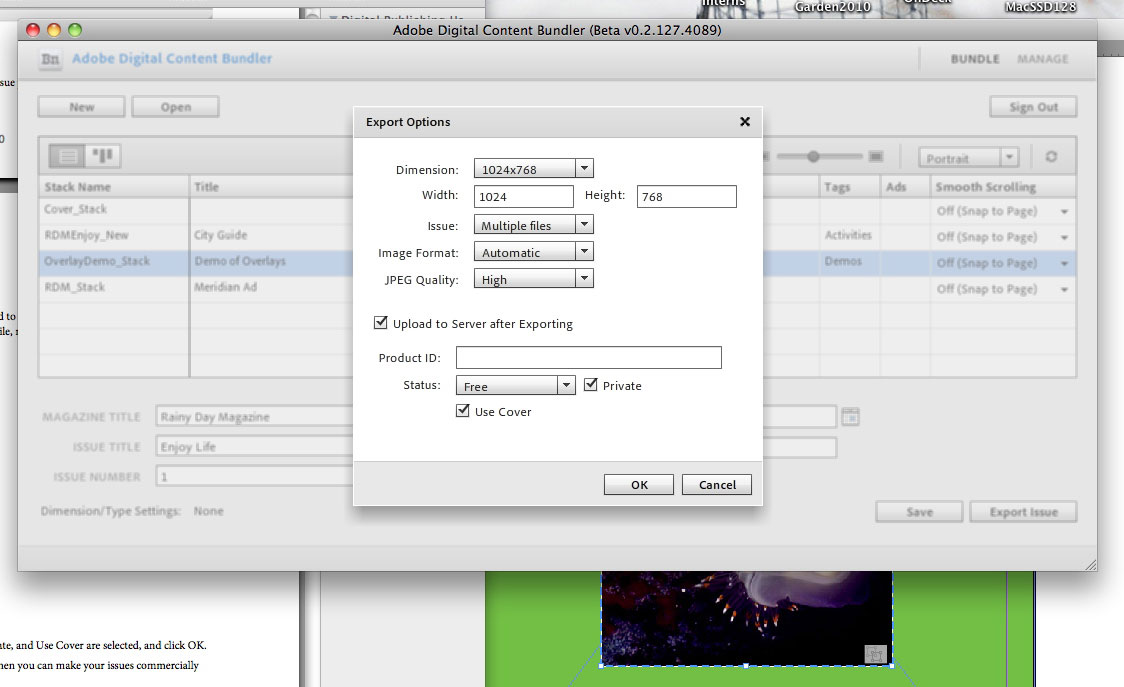
Task: Click the Open button
Action: 176,107
